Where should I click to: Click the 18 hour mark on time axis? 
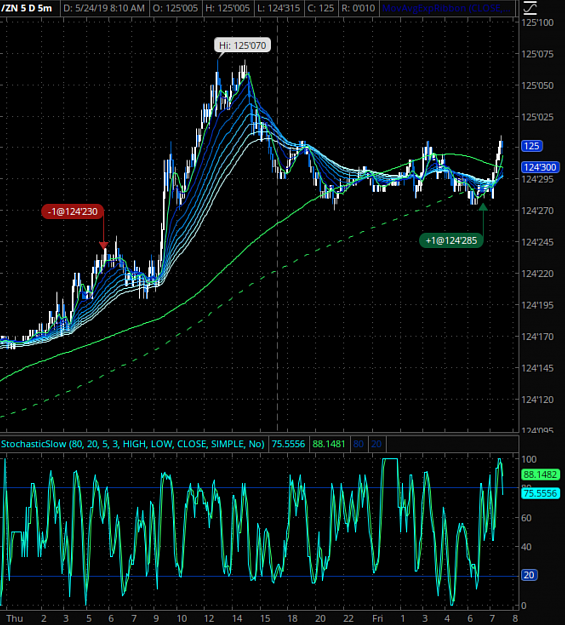(293, 618)
